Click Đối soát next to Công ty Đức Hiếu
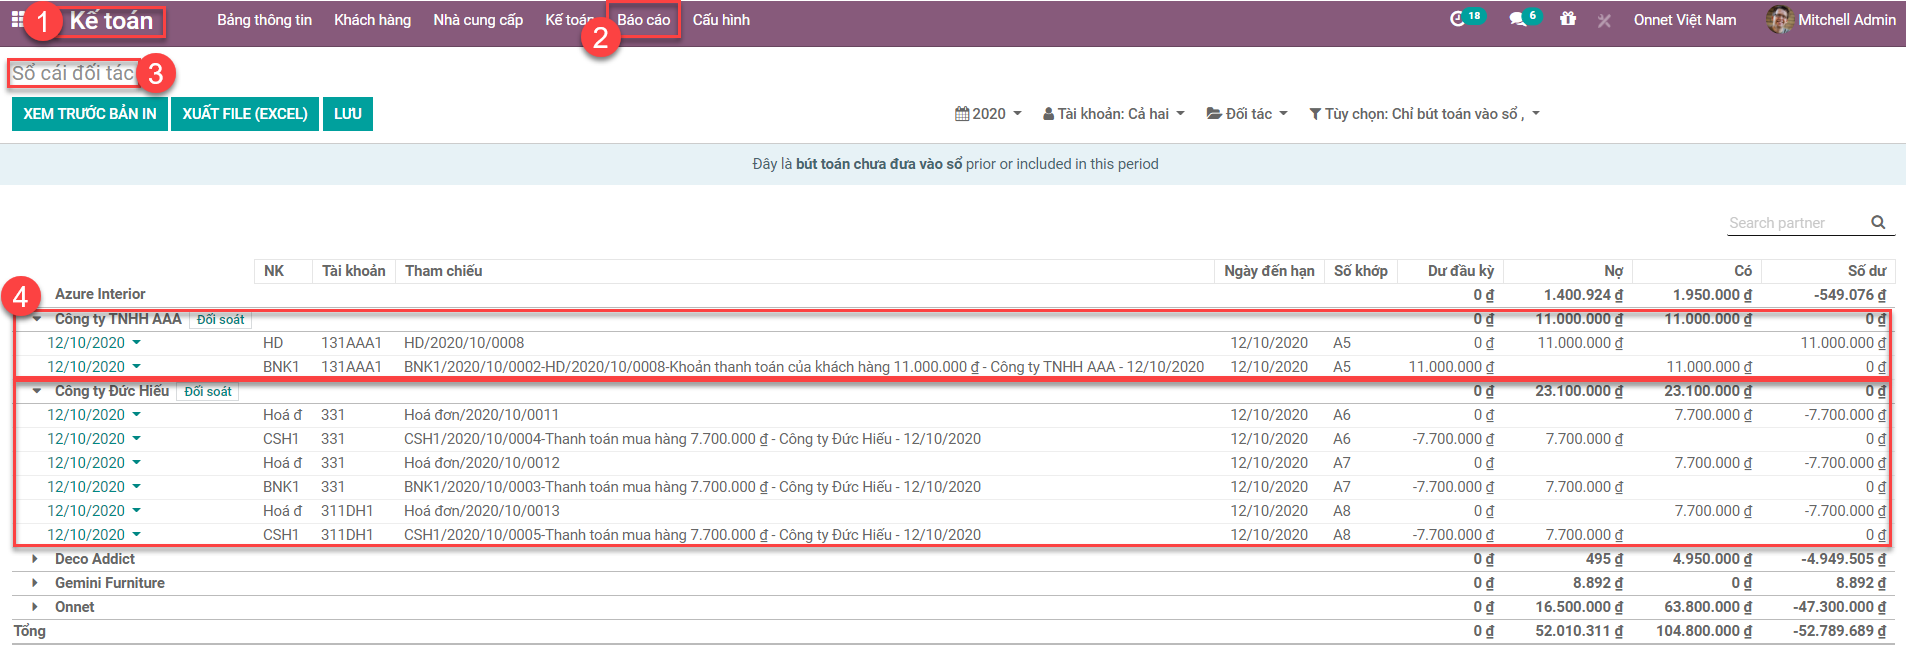The width and height of the screenshot is (1906, 659). tap(208, 392)
